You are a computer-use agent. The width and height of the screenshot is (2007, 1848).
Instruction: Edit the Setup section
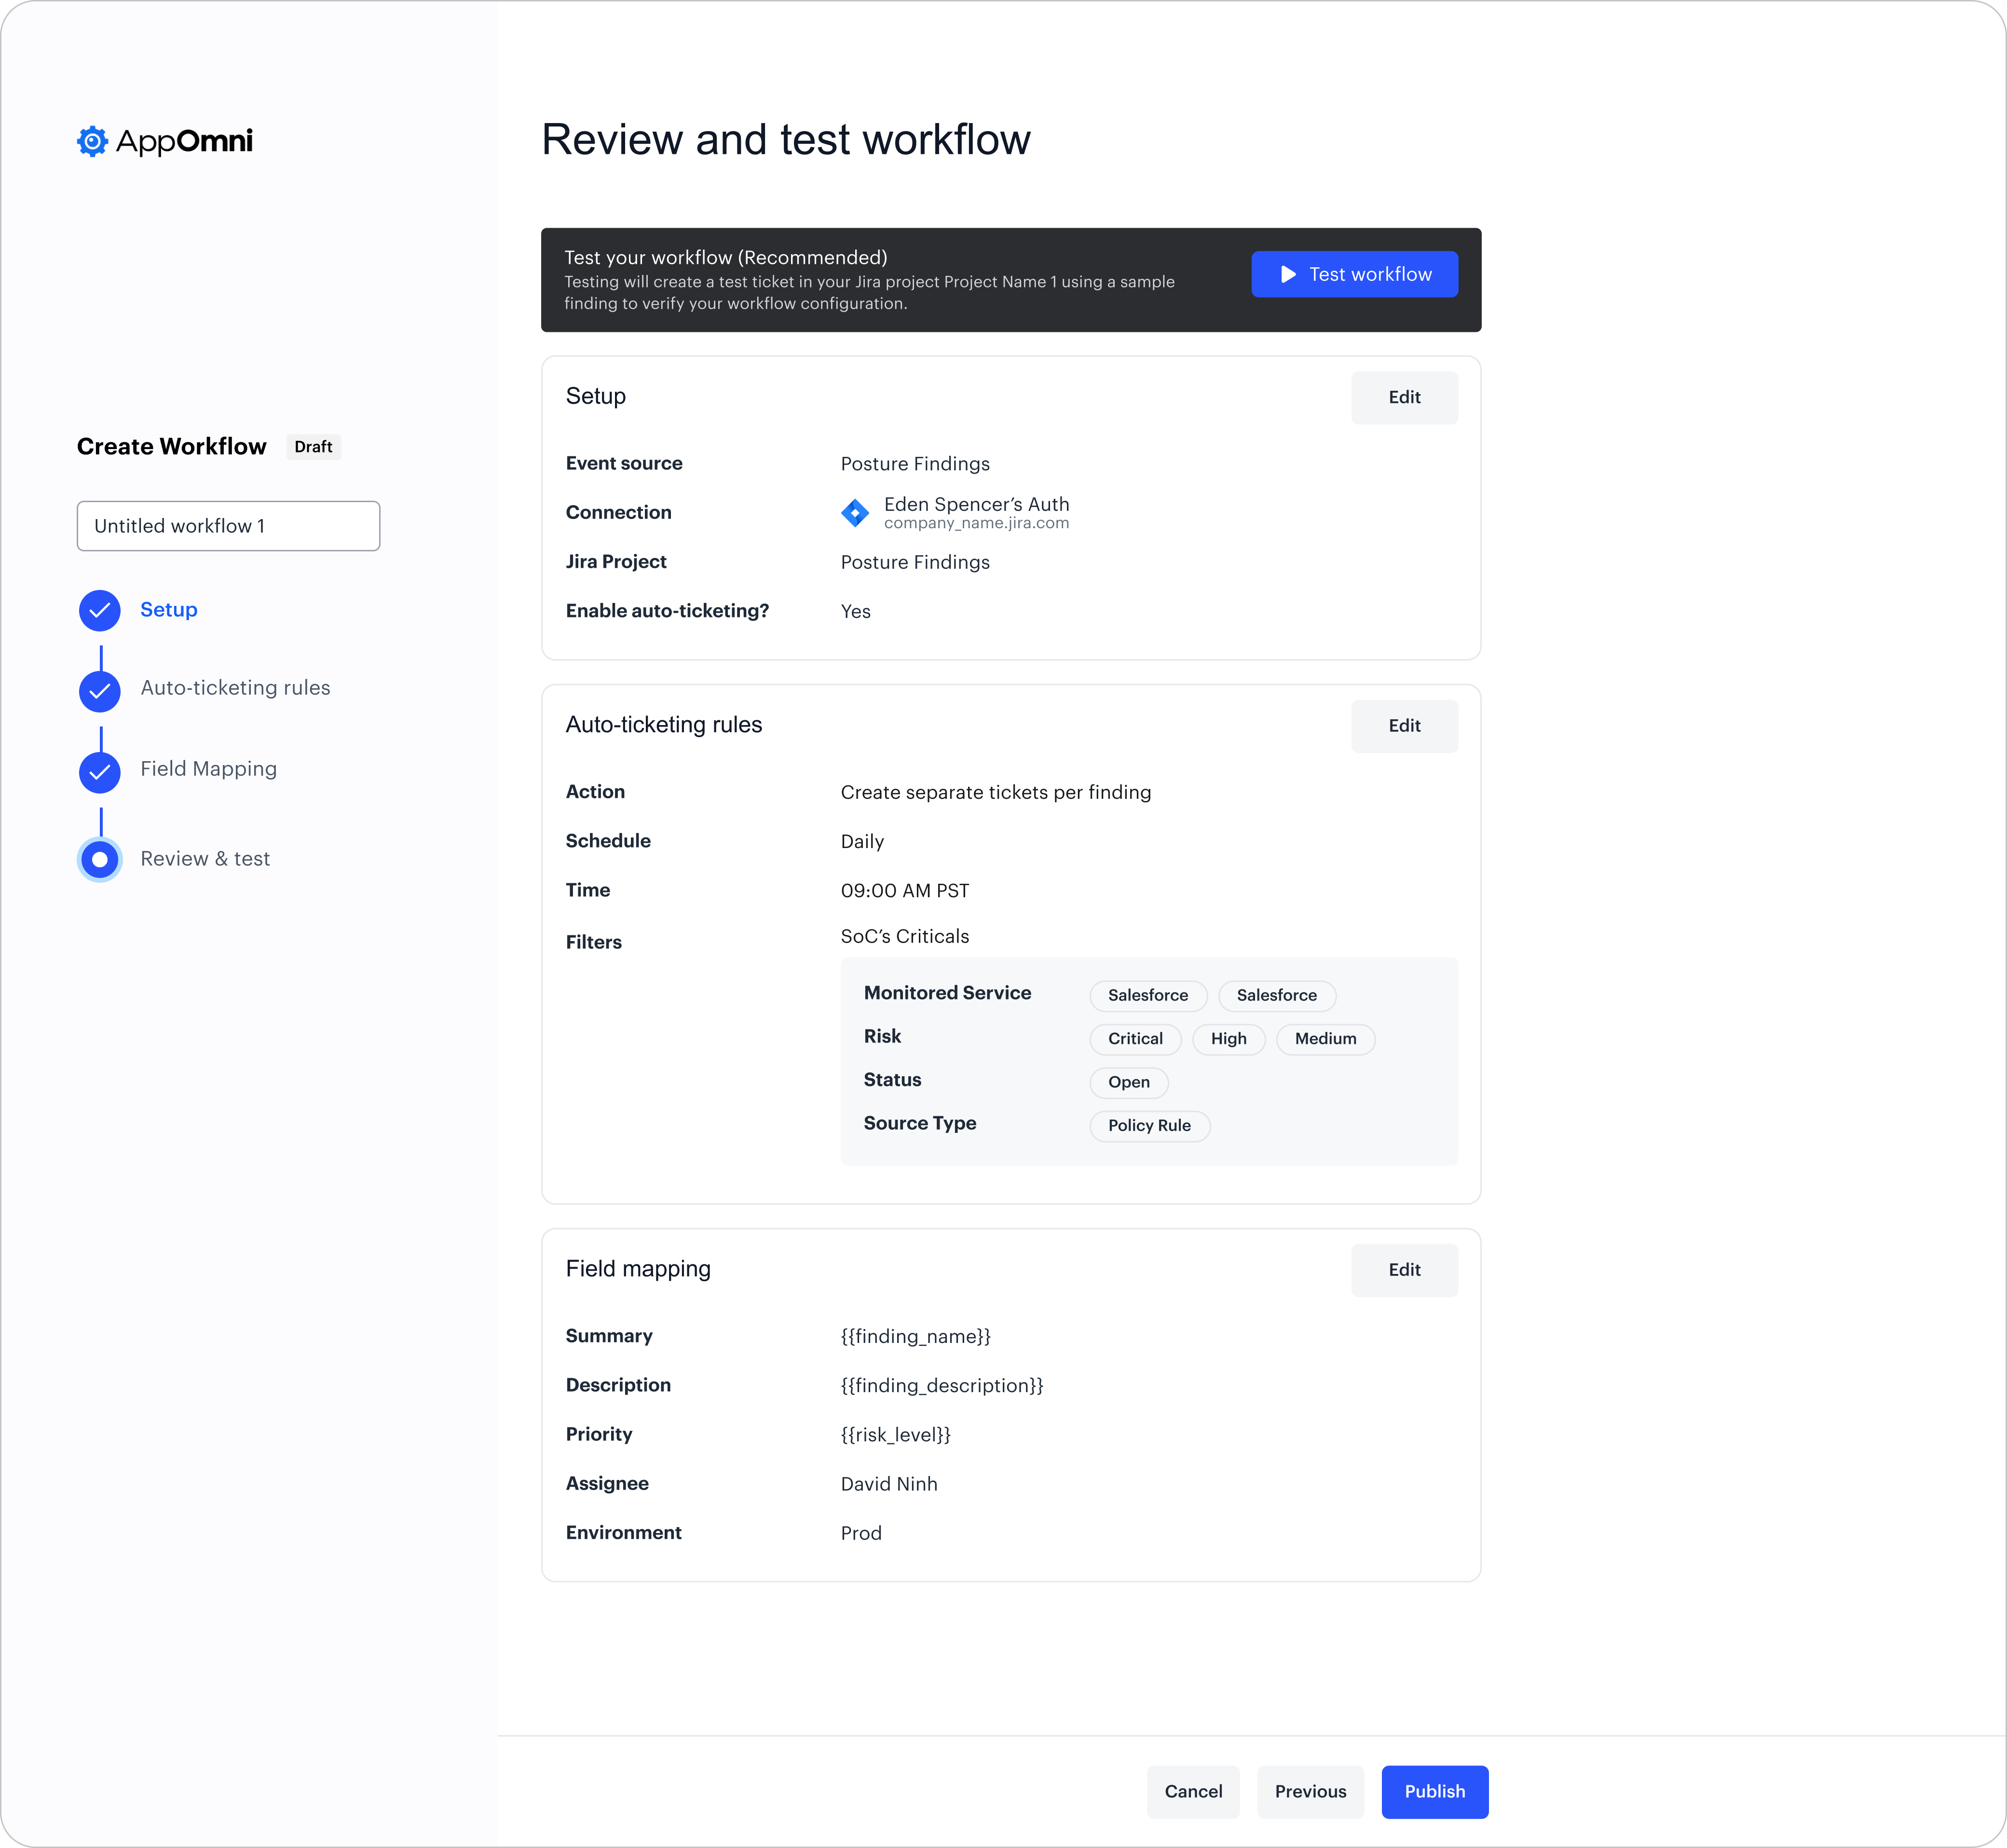(1403, 398)
